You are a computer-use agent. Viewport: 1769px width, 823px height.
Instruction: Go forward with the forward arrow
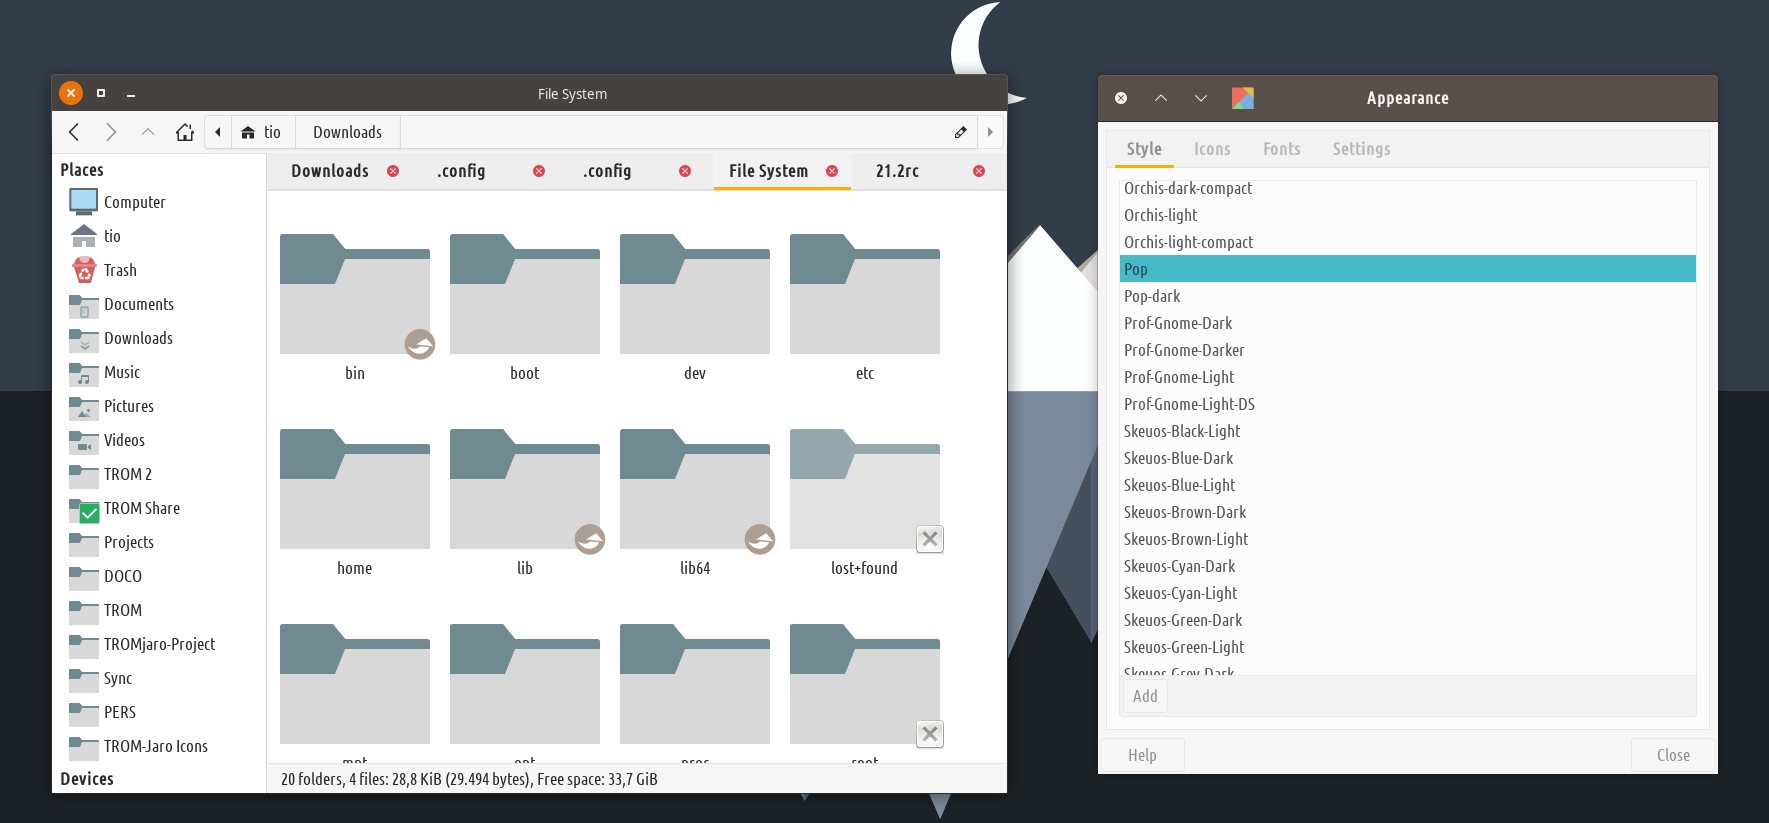coord(111,132)
